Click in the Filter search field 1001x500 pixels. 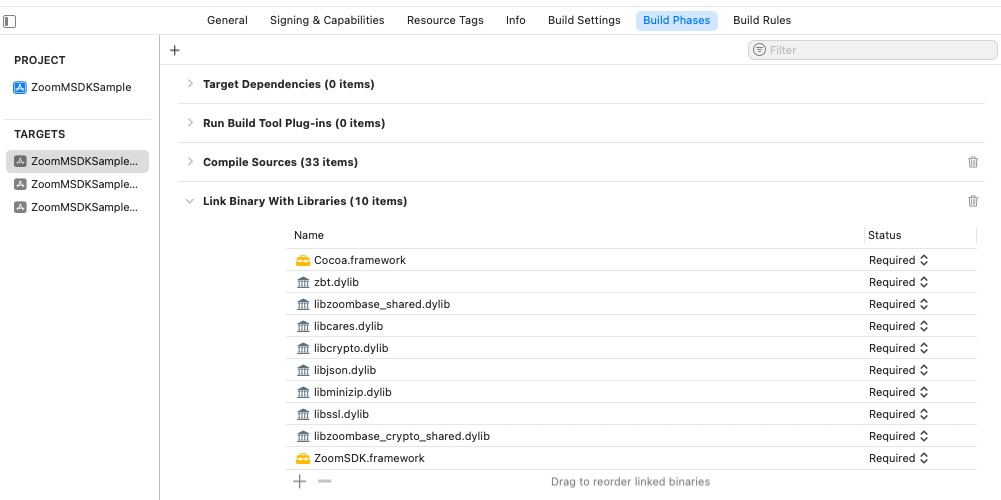click(872, 50)
